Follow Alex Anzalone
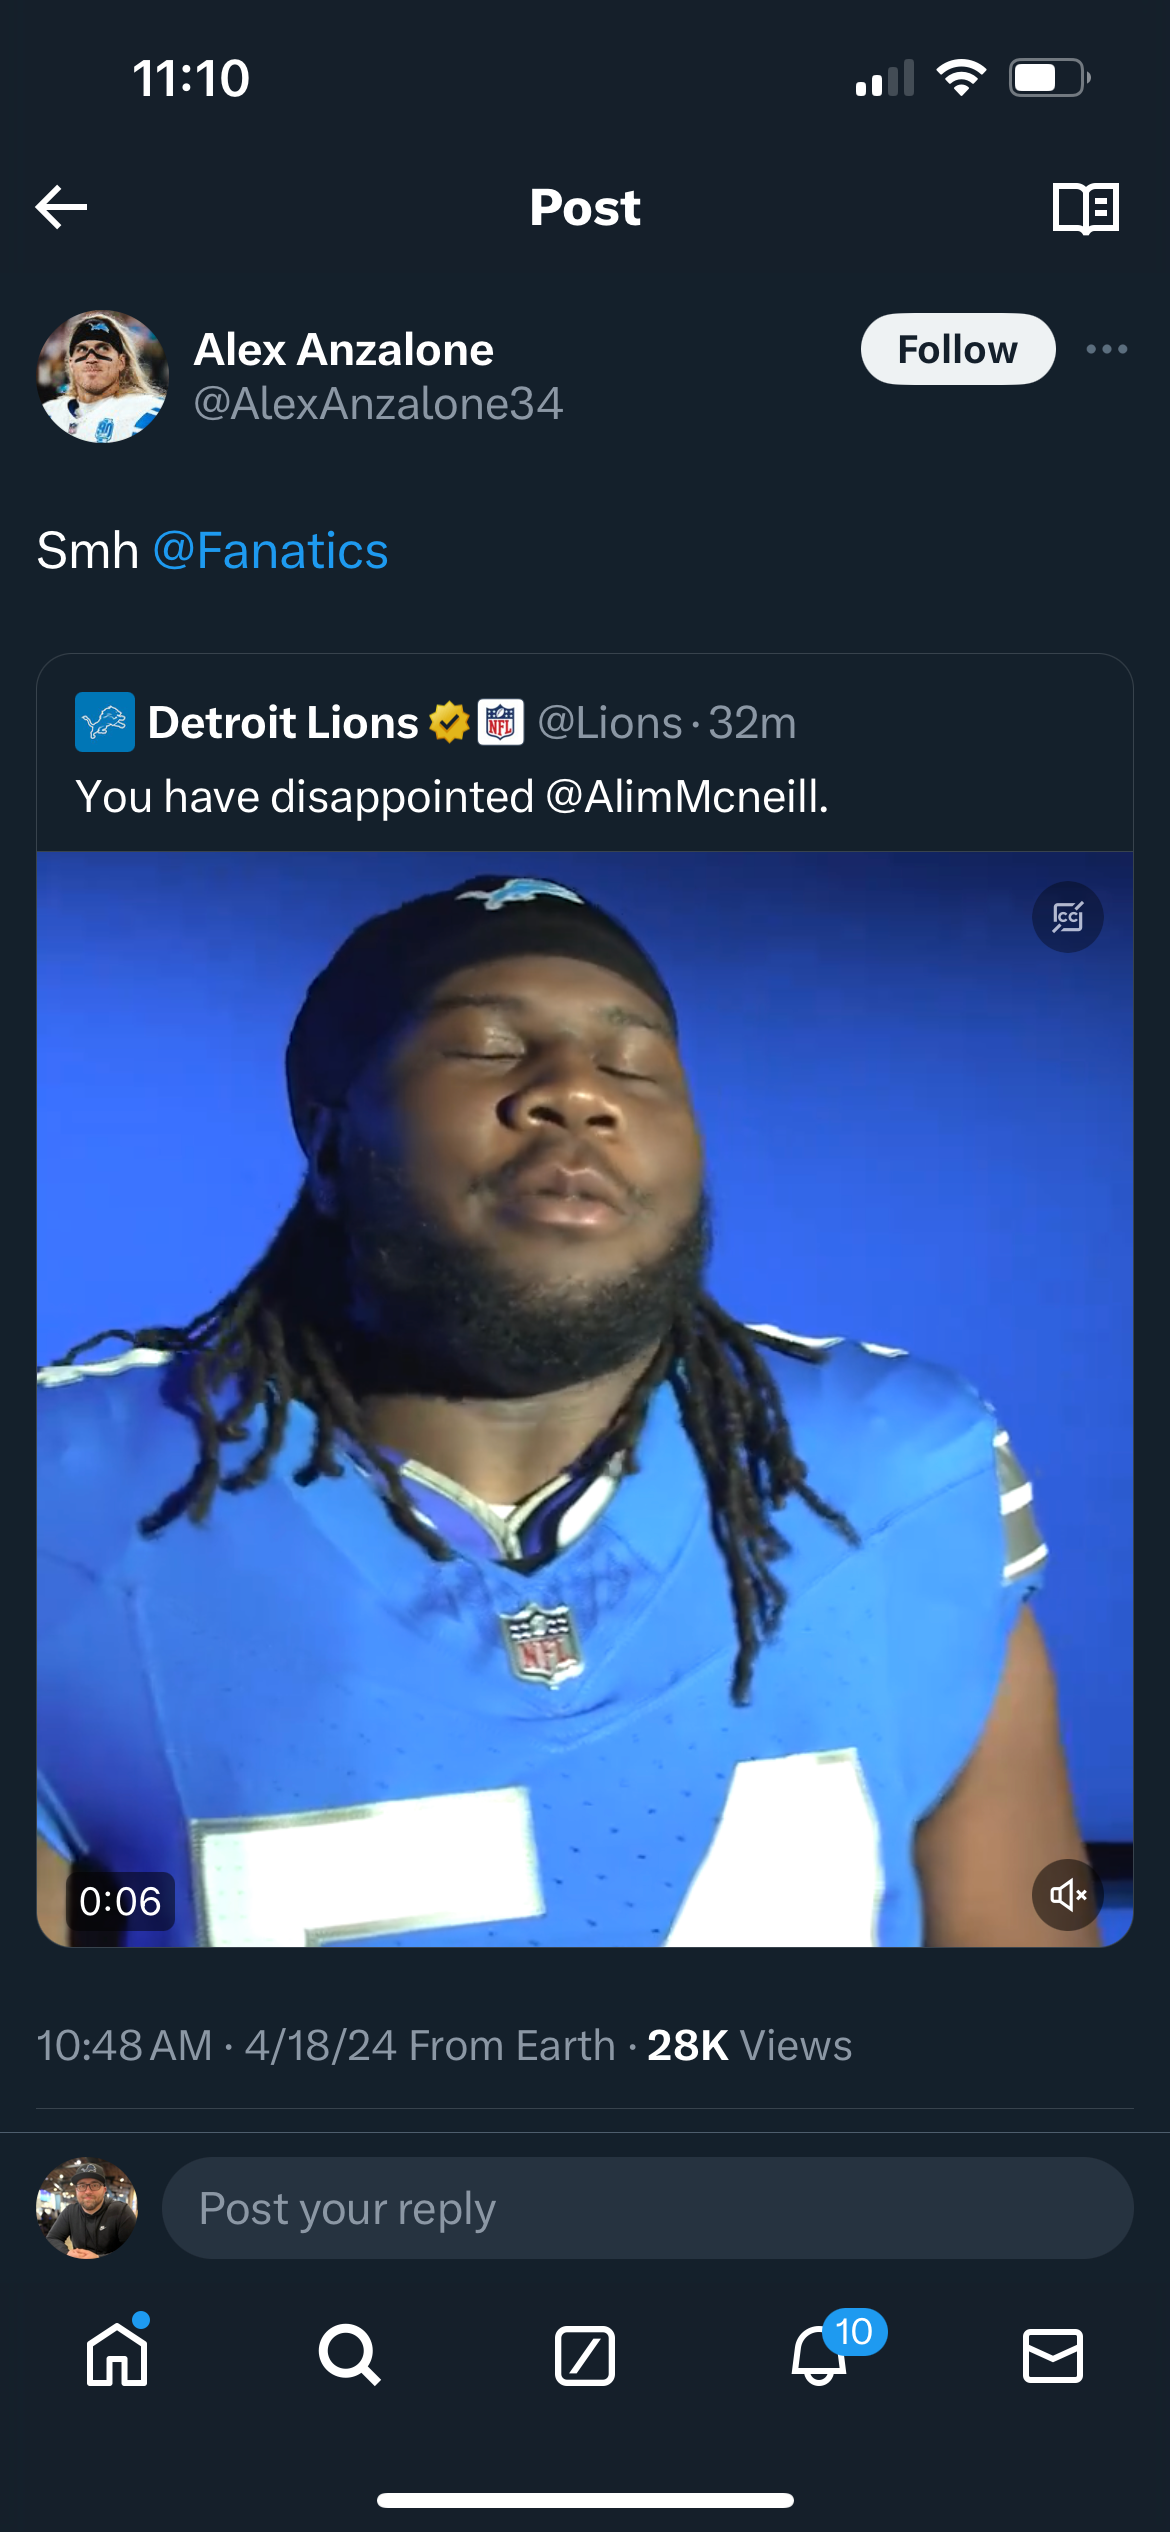The height and width of the screenshot is (2532, 1170). (x=957, y=349)
